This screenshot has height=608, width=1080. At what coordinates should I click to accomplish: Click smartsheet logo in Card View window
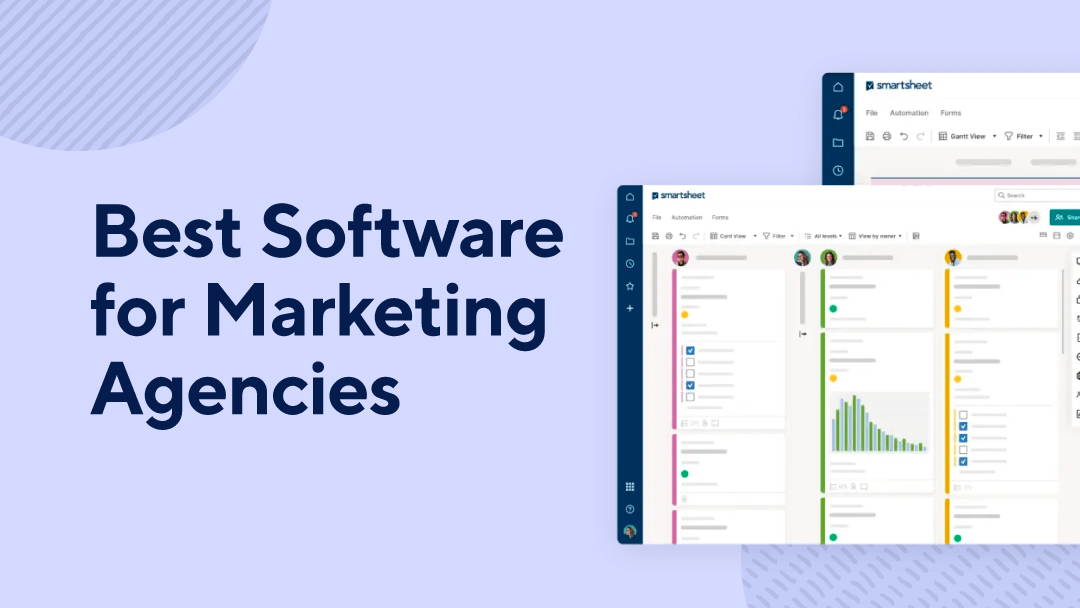[678, 196]
